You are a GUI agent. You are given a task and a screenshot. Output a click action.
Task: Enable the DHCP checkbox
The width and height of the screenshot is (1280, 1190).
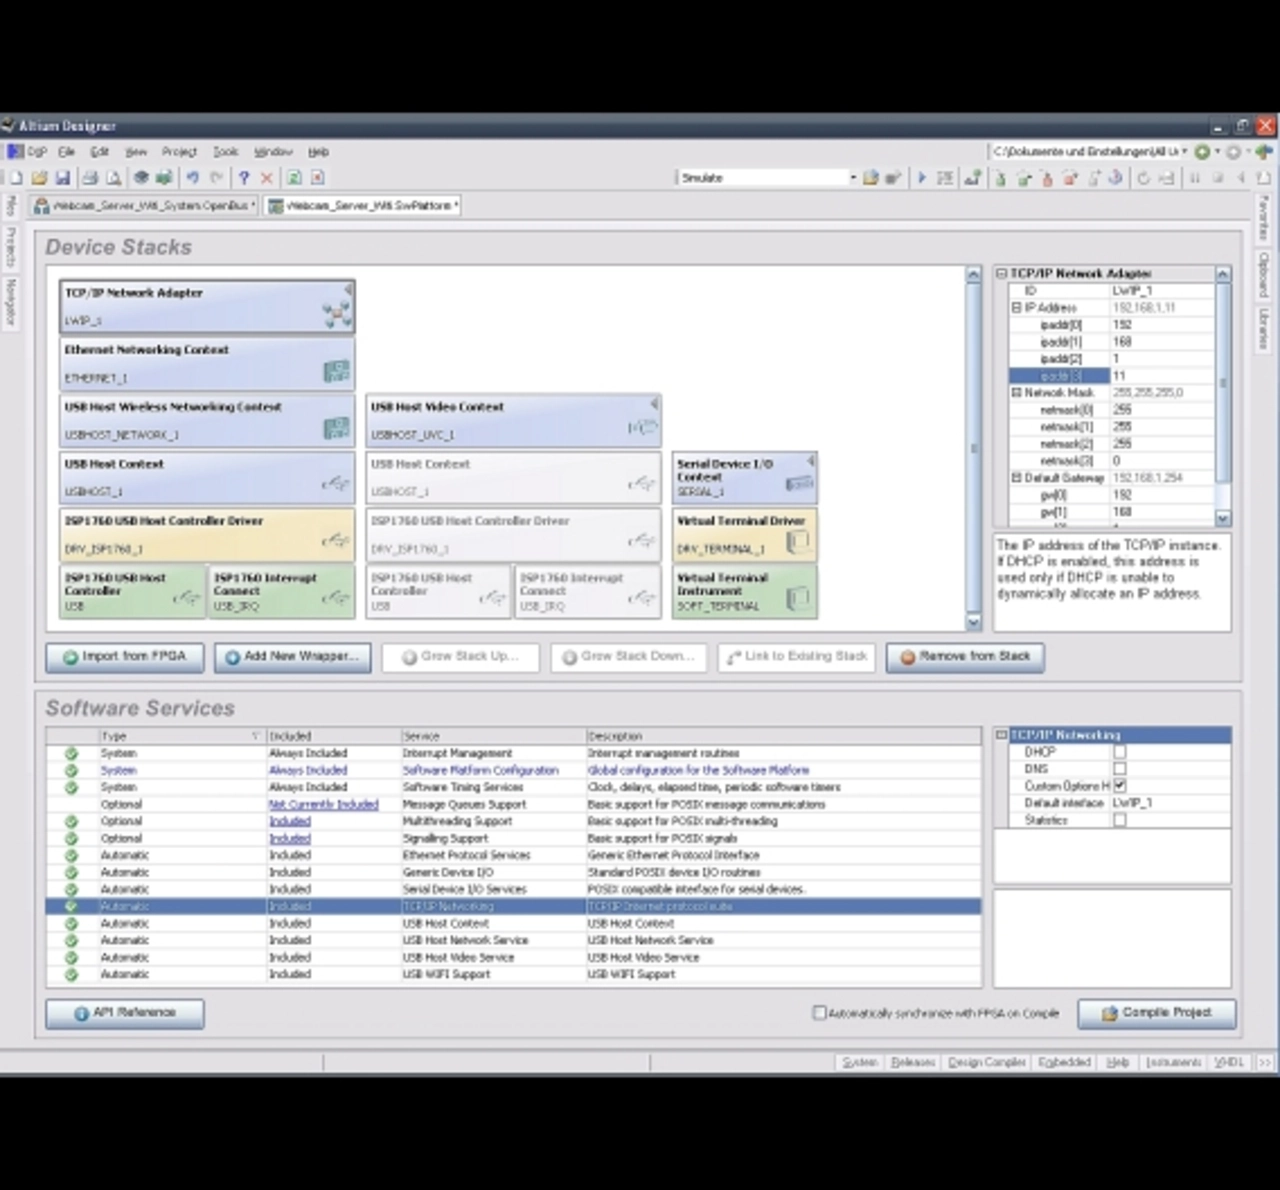pyautogui.click(x=1119, y=752)
